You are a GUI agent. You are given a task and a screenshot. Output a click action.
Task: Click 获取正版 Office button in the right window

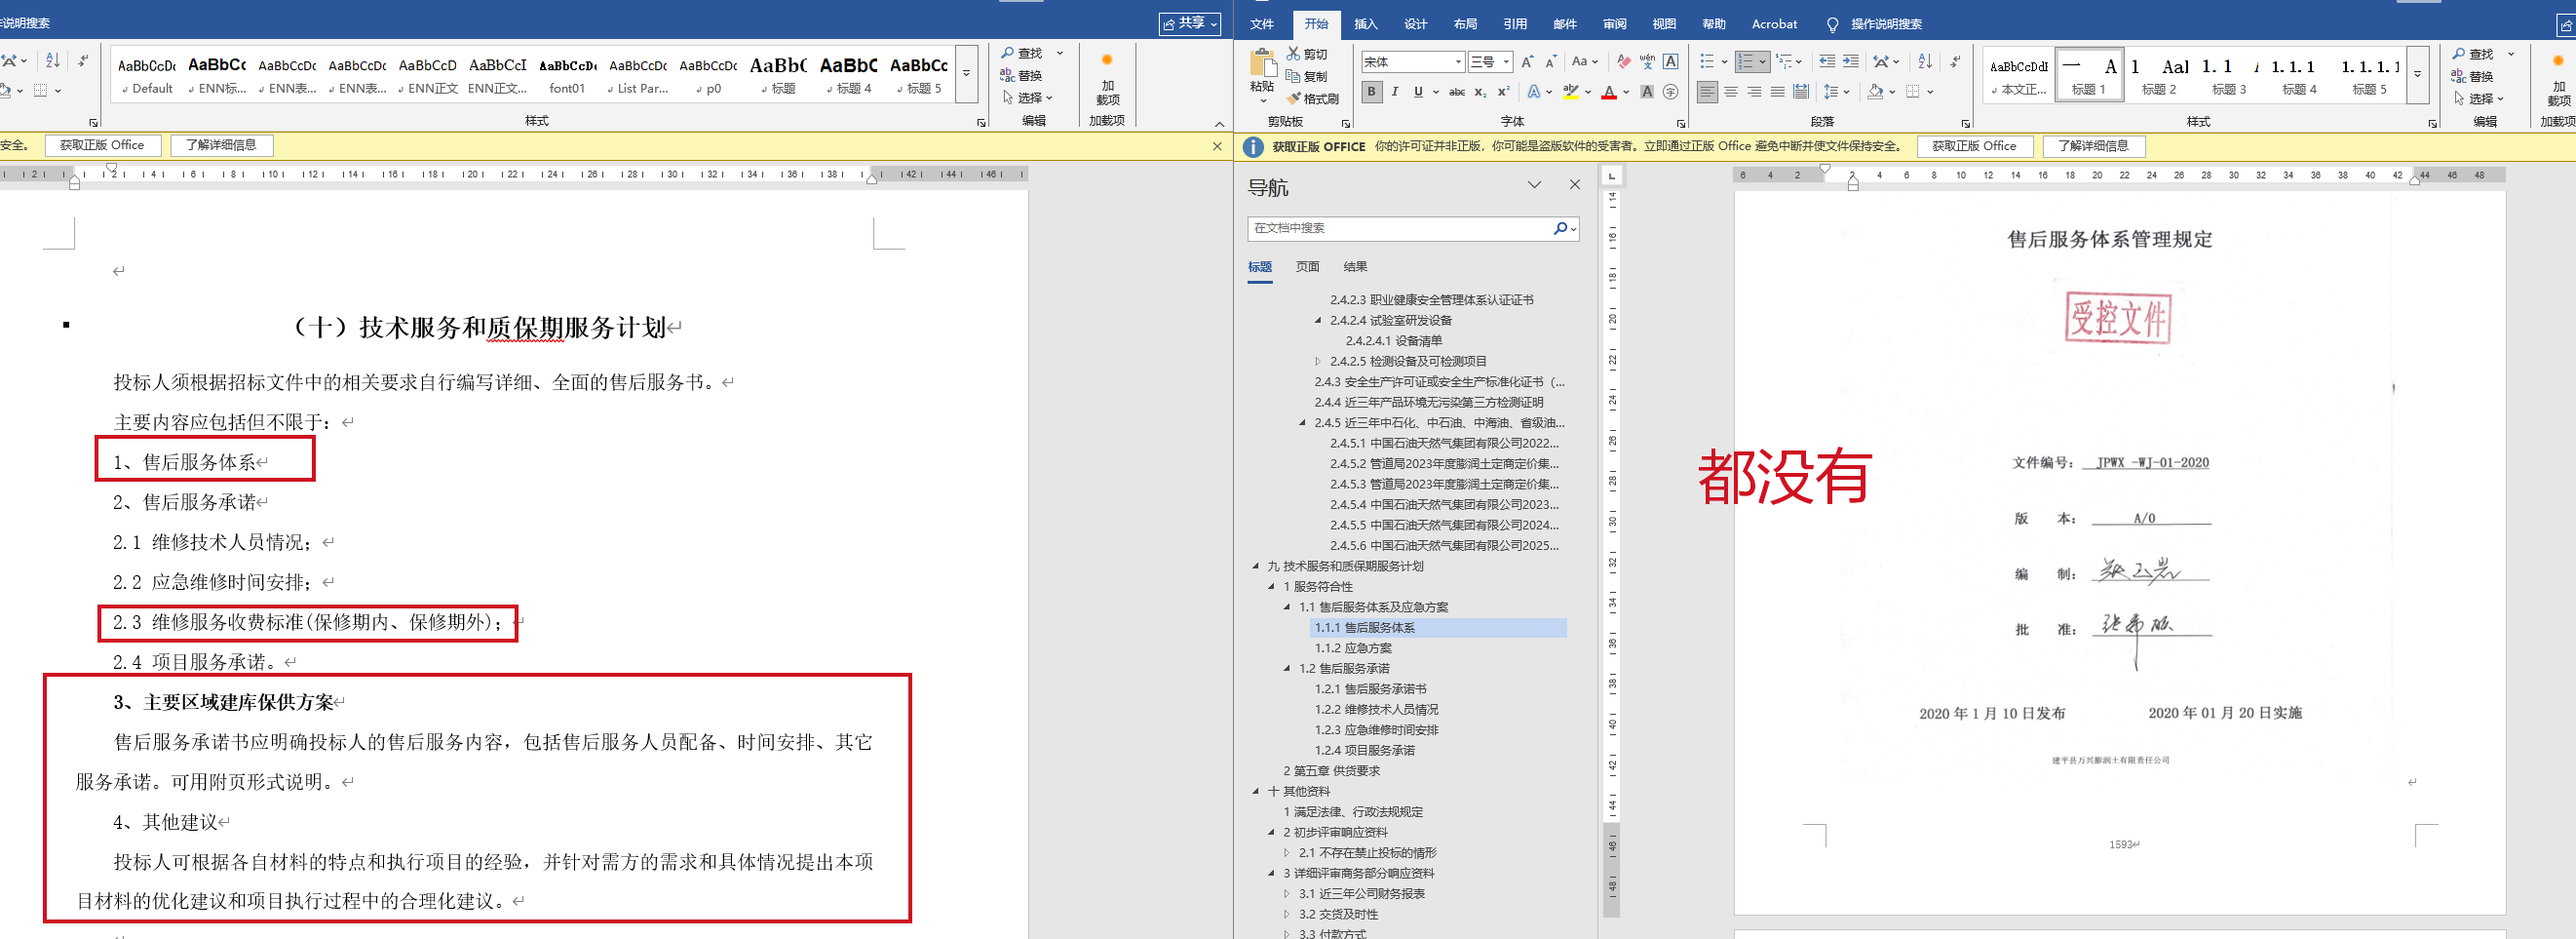point(1974,146)
